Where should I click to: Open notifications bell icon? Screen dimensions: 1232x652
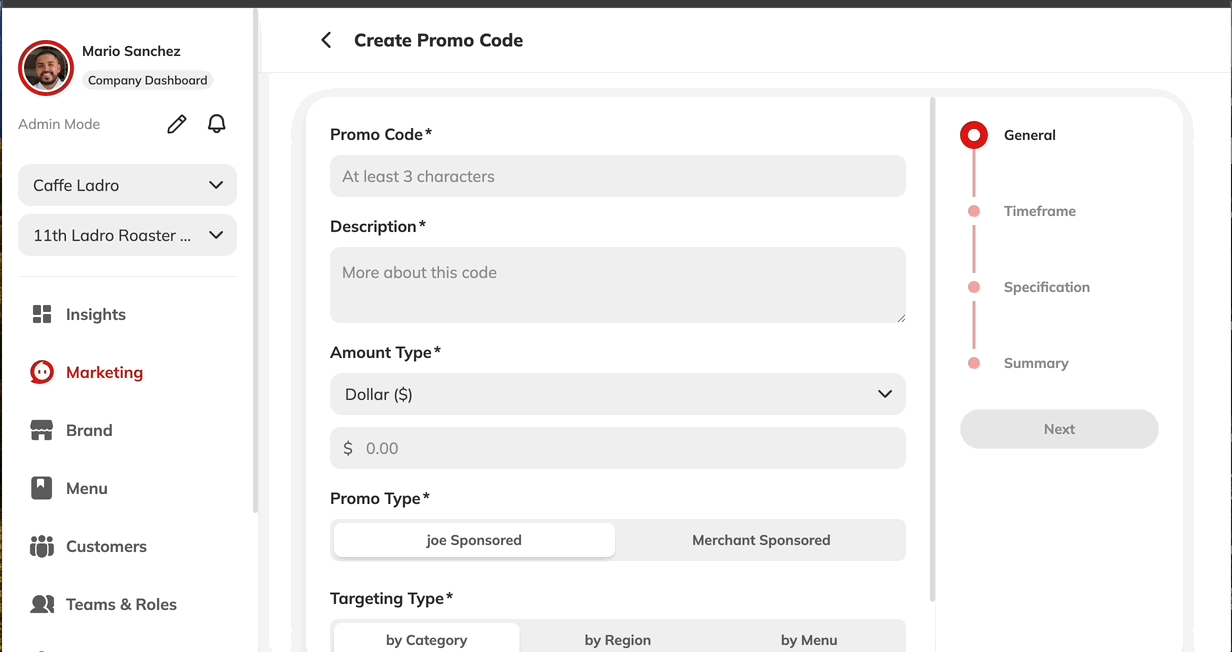point(216,124)
